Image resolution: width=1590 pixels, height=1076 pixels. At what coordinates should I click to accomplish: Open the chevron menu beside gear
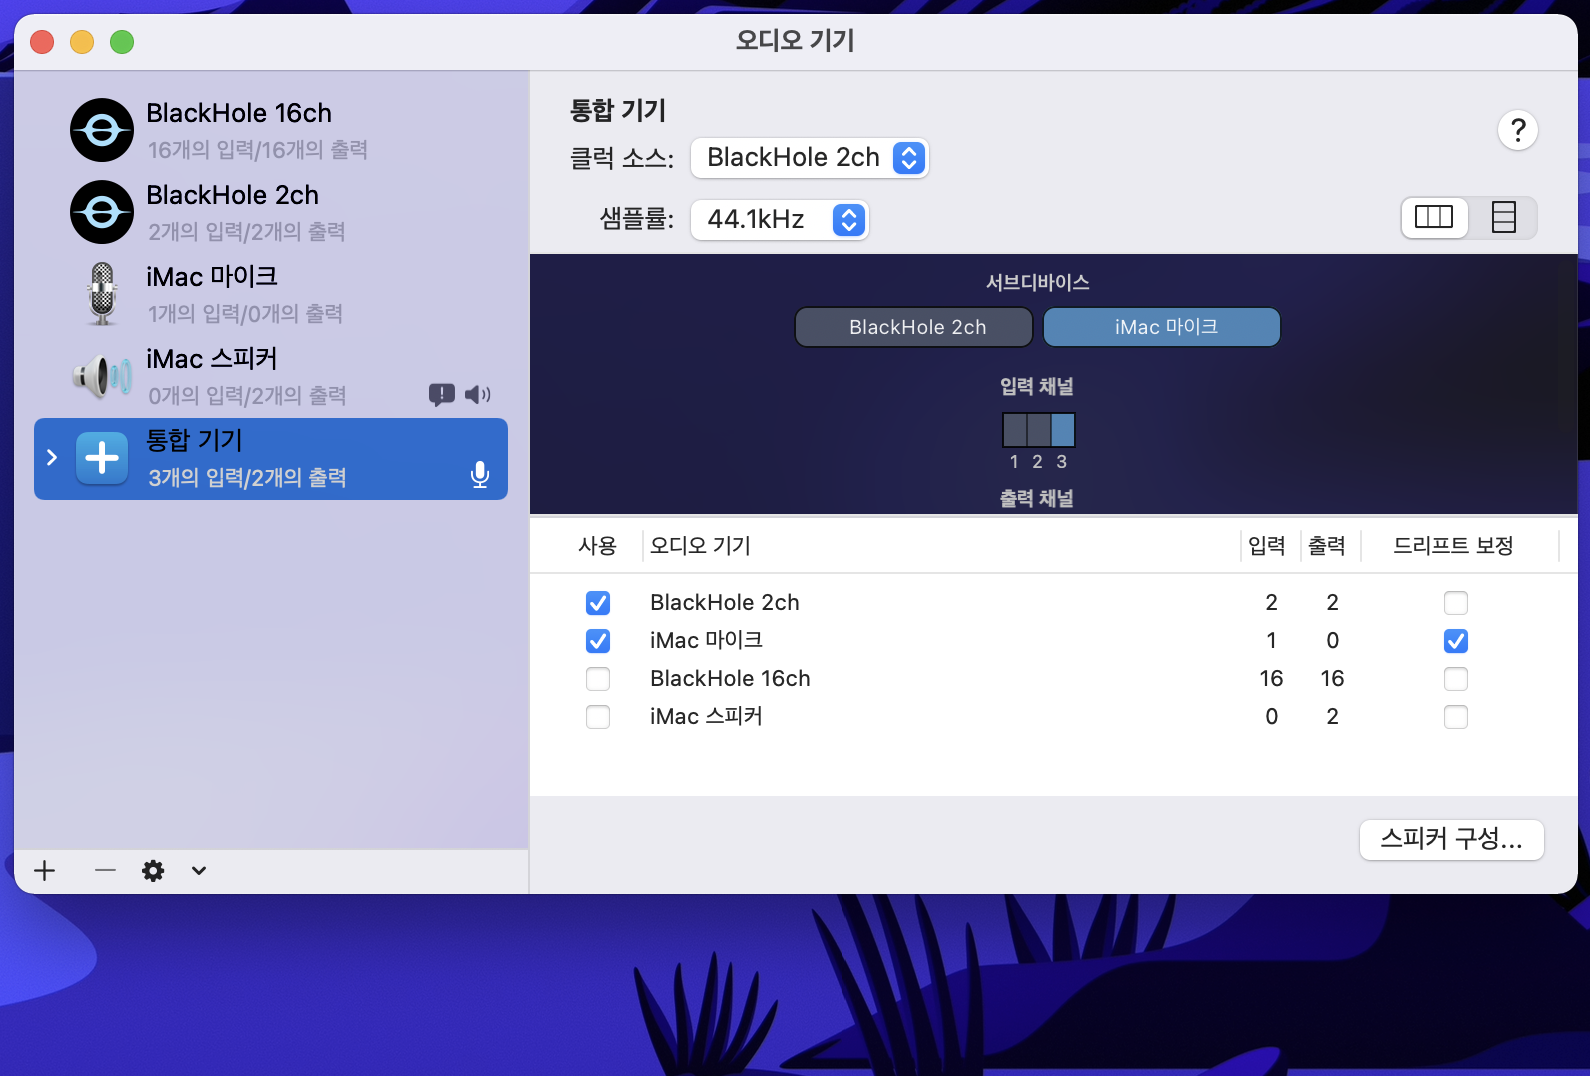coord(199,870)
